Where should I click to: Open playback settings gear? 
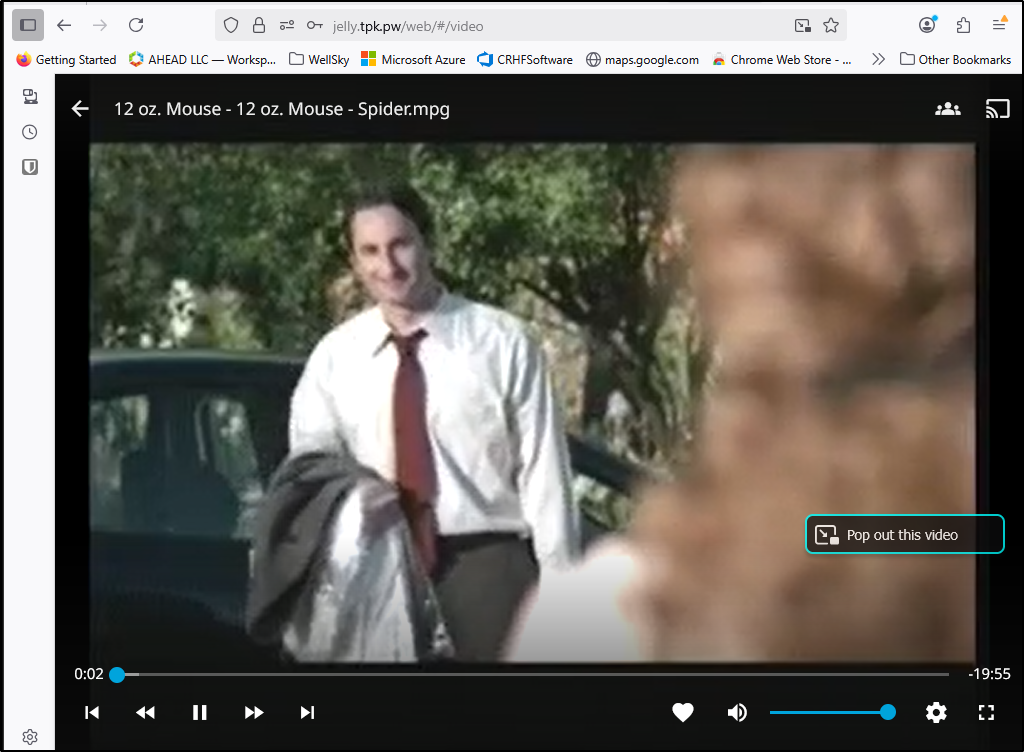tap(936, 712)
